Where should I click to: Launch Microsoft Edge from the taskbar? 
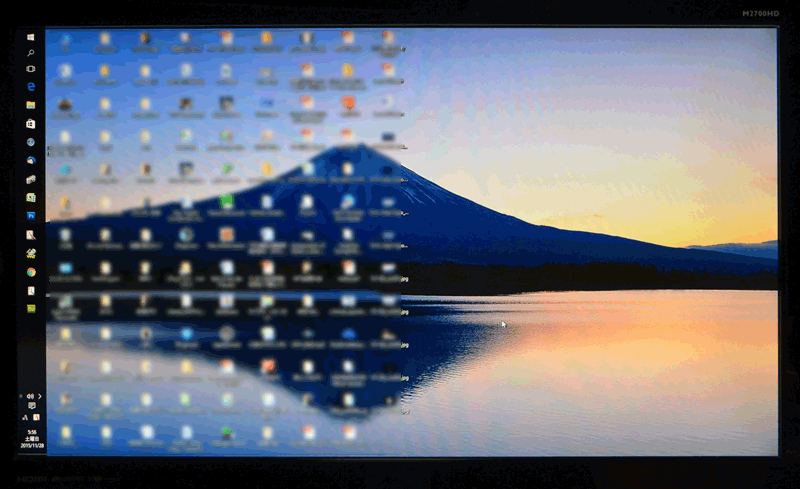point(31,86)
